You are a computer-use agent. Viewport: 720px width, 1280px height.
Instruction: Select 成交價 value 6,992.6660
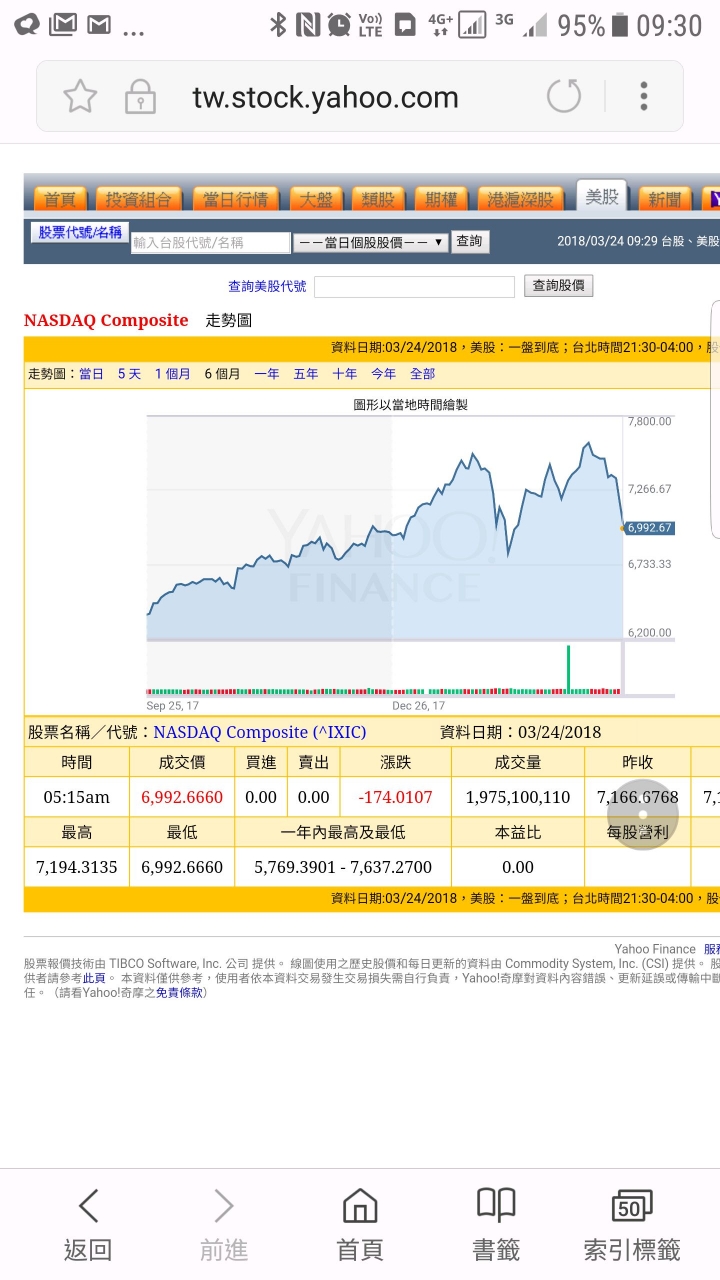(x=182, y=798)
